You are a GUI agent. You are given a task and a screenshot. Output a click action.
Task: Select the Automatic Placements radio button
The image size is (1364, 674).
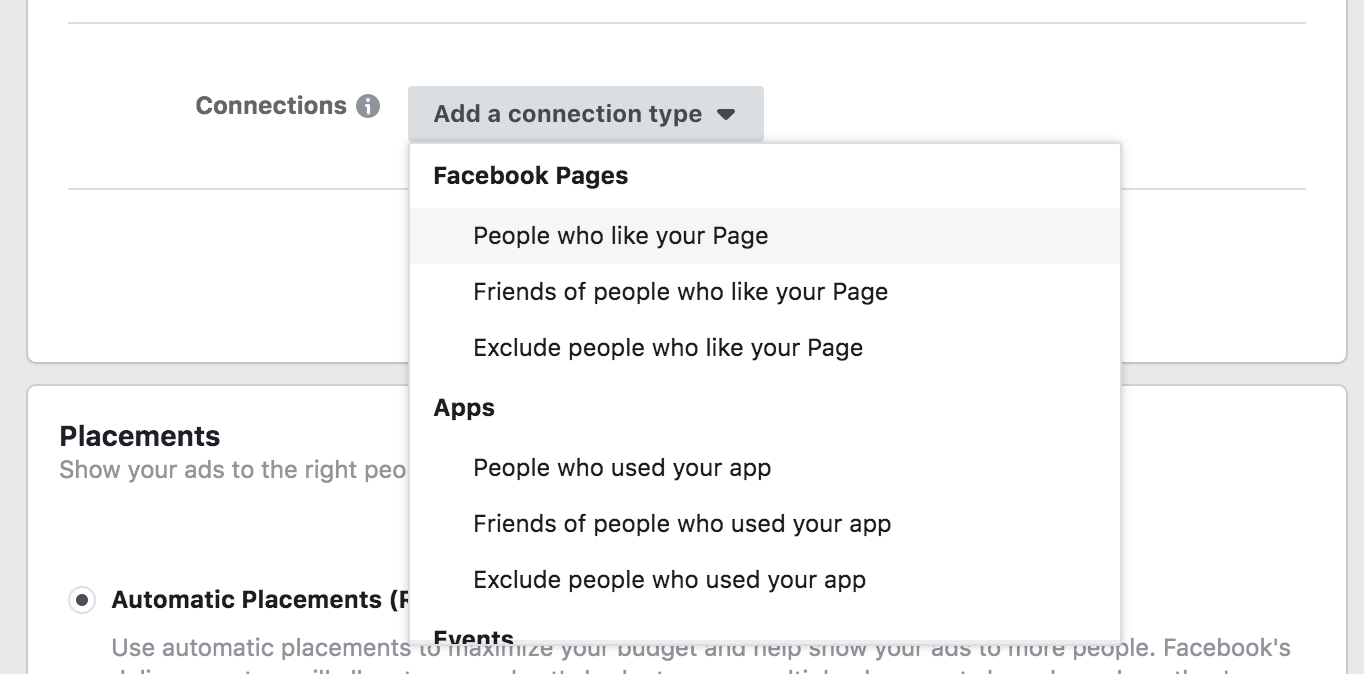pos(82,600)
